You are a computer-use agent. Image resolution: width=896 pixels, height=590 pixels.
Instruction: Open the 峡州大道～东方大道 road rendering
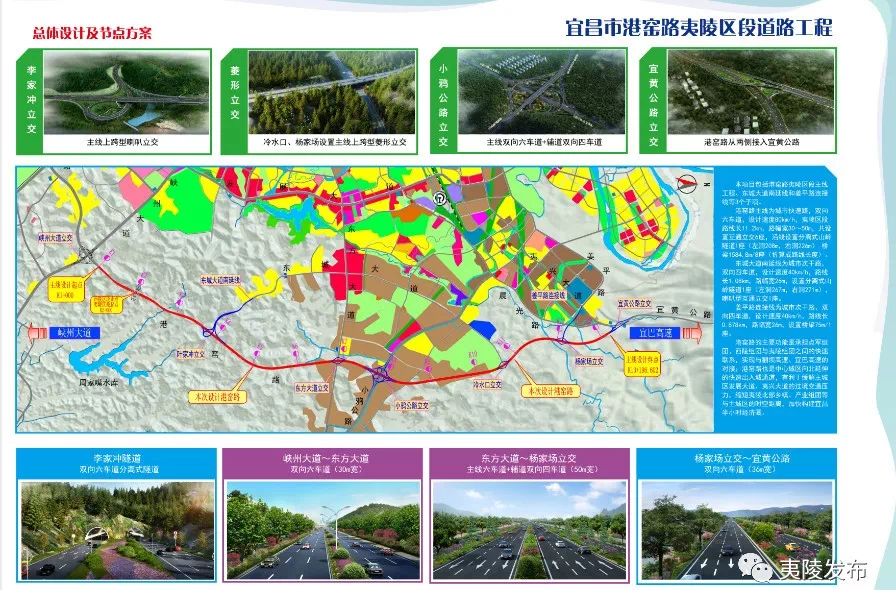(x=323, y=529)
